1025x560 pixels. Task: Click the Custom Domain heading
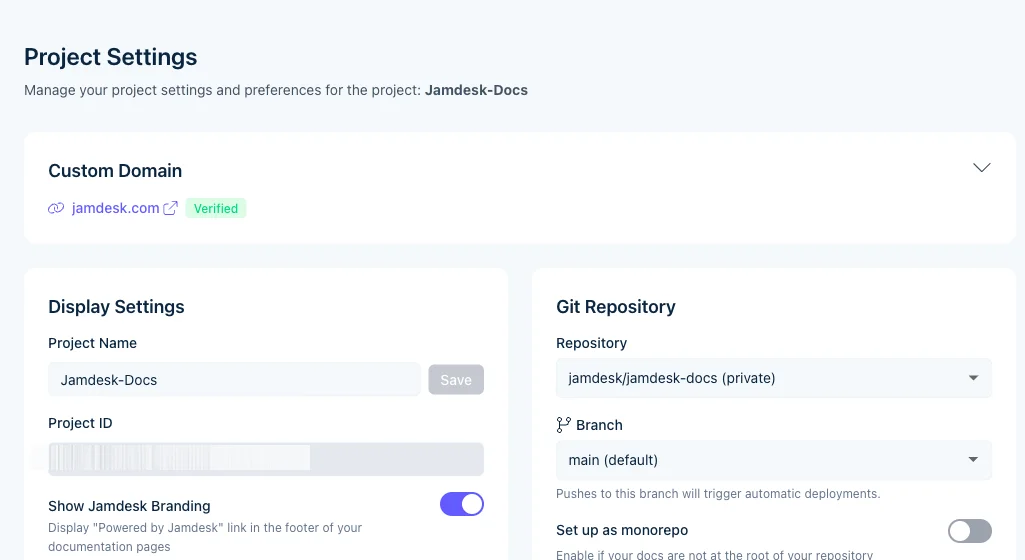[115, 171]
